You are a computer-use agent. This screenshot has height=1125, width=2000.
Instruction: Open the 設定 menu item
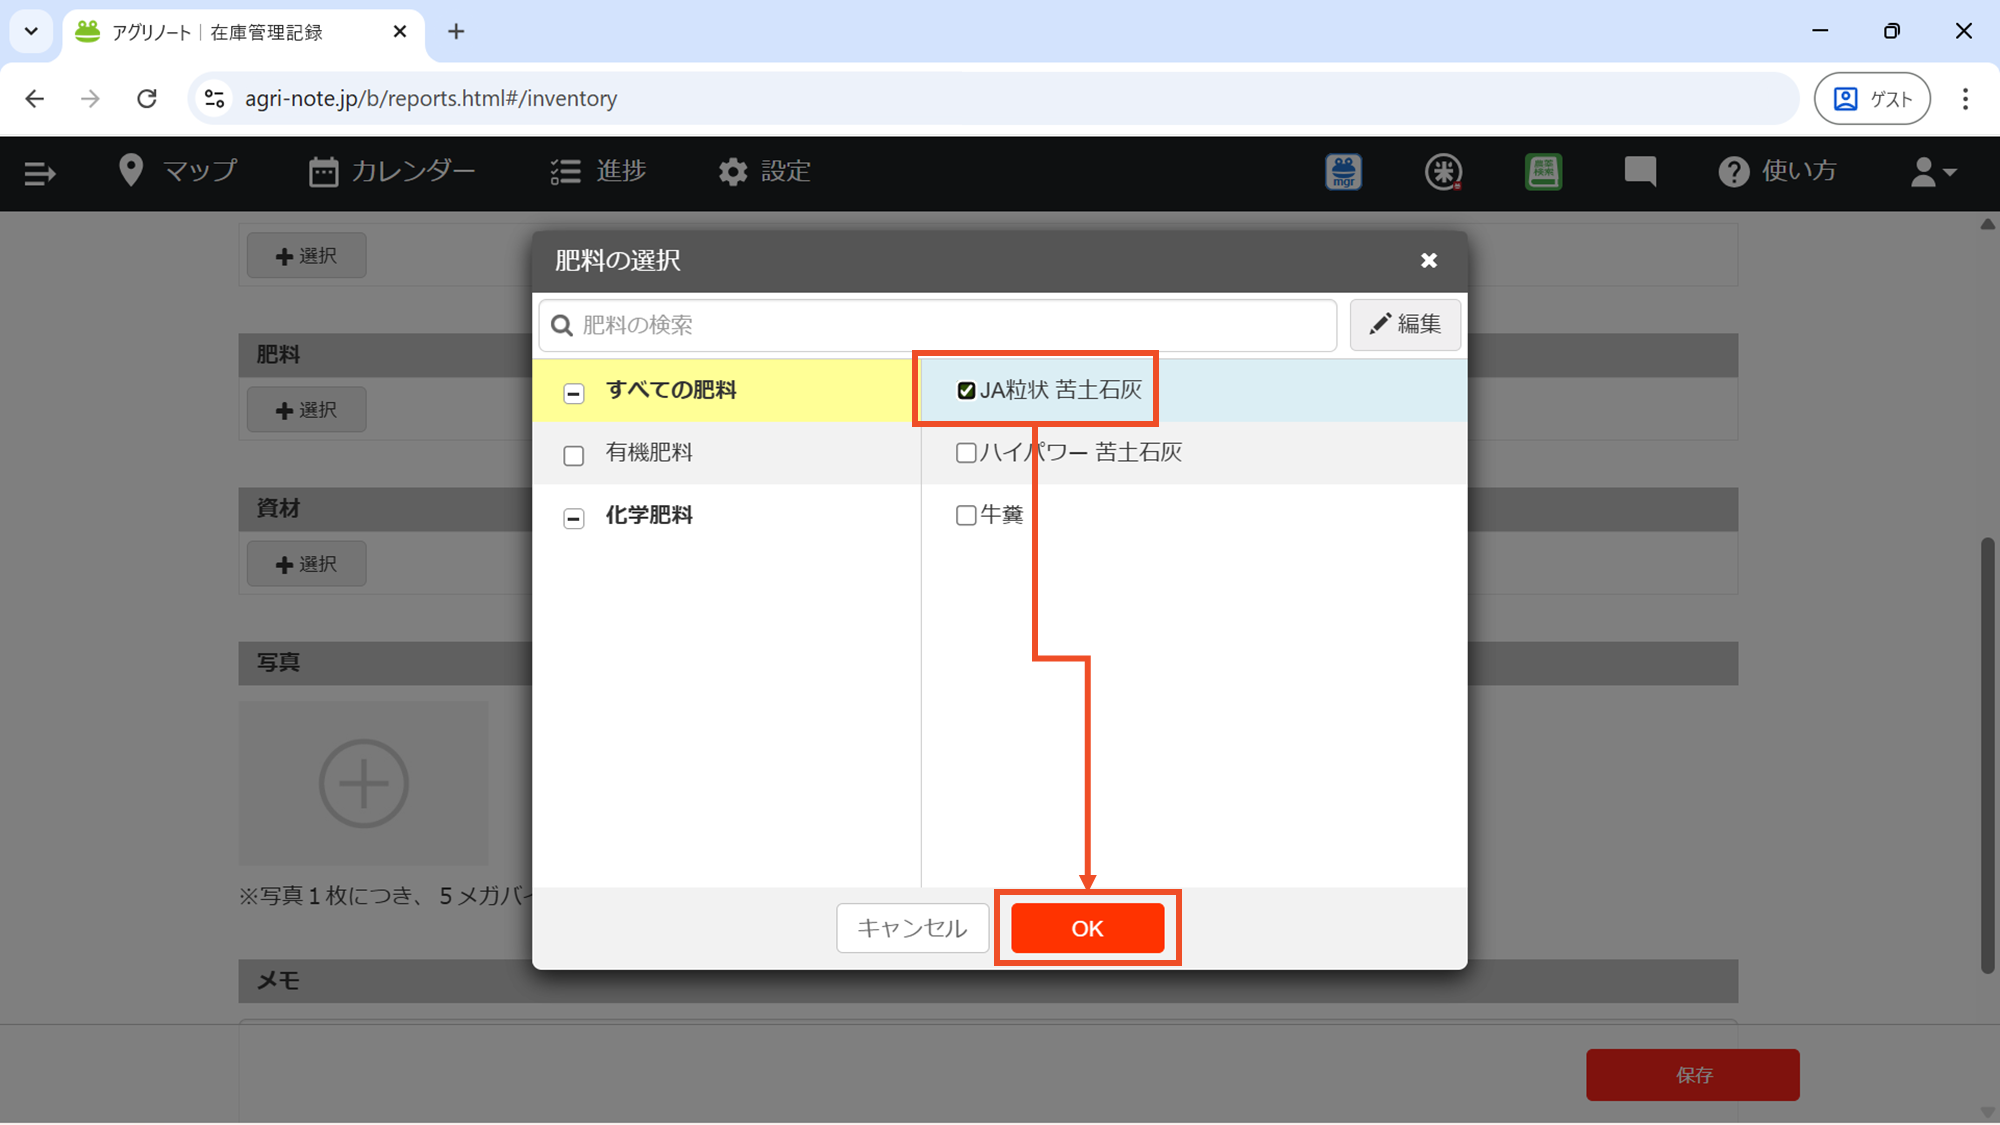pyautogui.click(x=764, y=171)
